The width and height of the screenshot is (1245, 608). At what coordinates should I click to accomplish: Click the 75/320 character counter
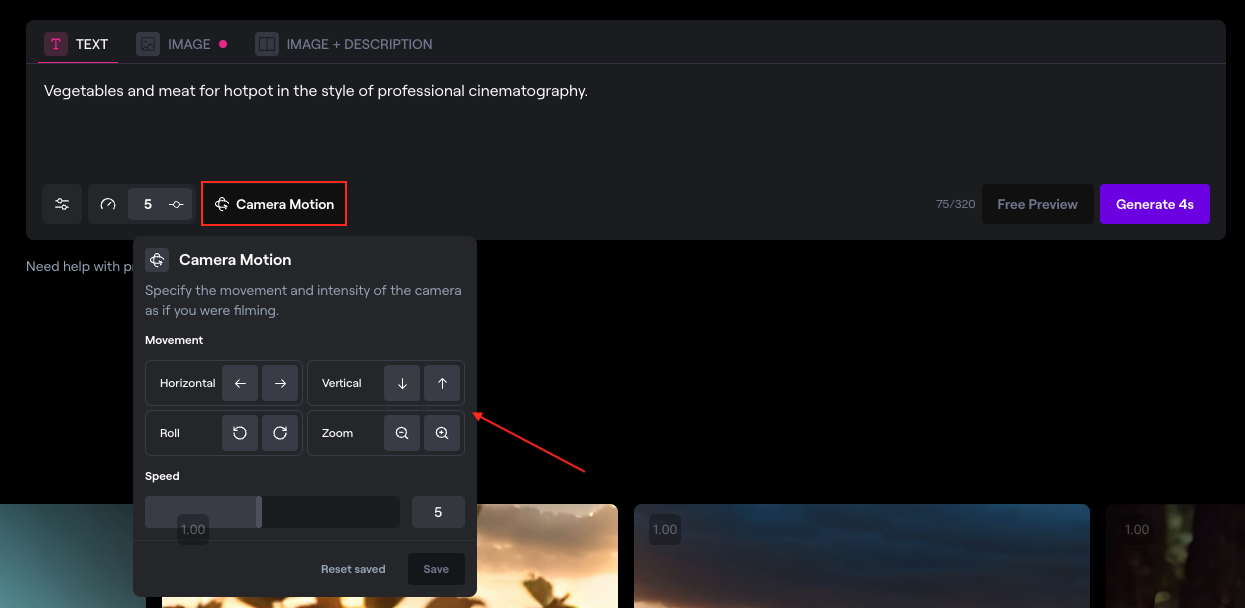[x=955, y=204]
